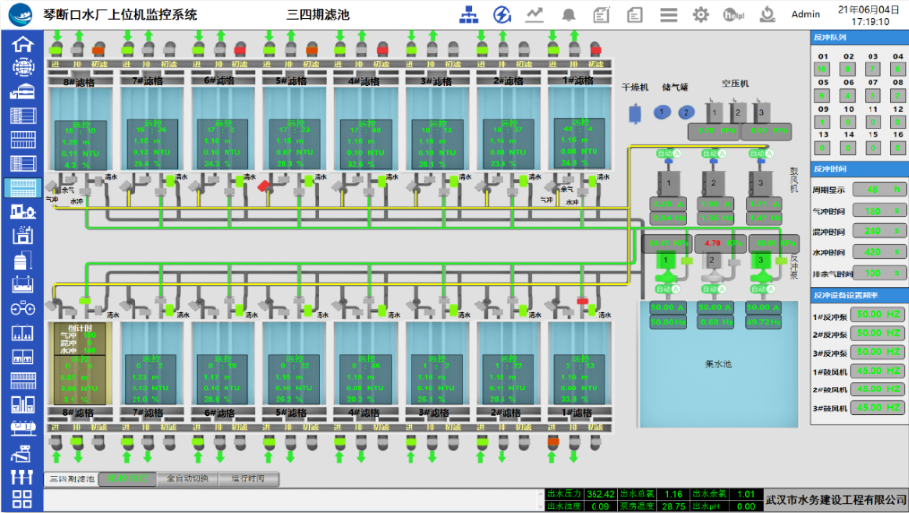Click the grid icon at the sidebar bottom
The height and width of the screenshot is (513, 909).
pos(21,499)
